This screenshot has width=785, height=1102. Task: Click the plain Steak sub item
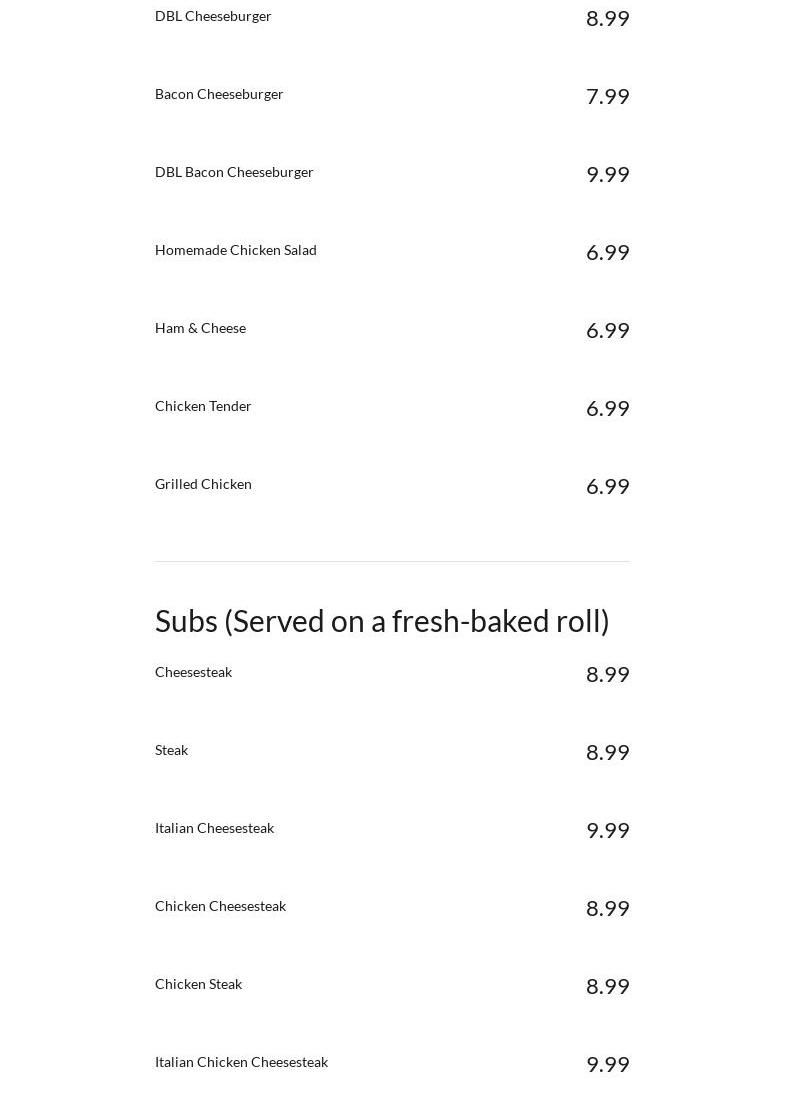point(171,750)
